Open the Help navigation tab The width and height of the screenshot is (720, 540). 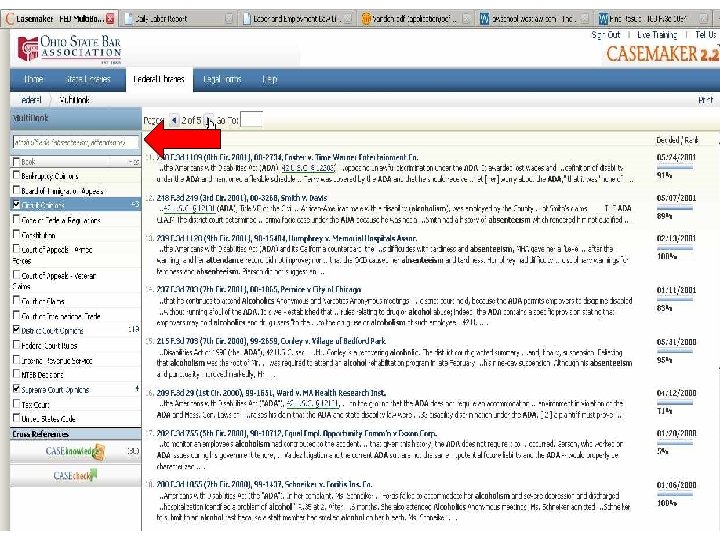[270, 79]
